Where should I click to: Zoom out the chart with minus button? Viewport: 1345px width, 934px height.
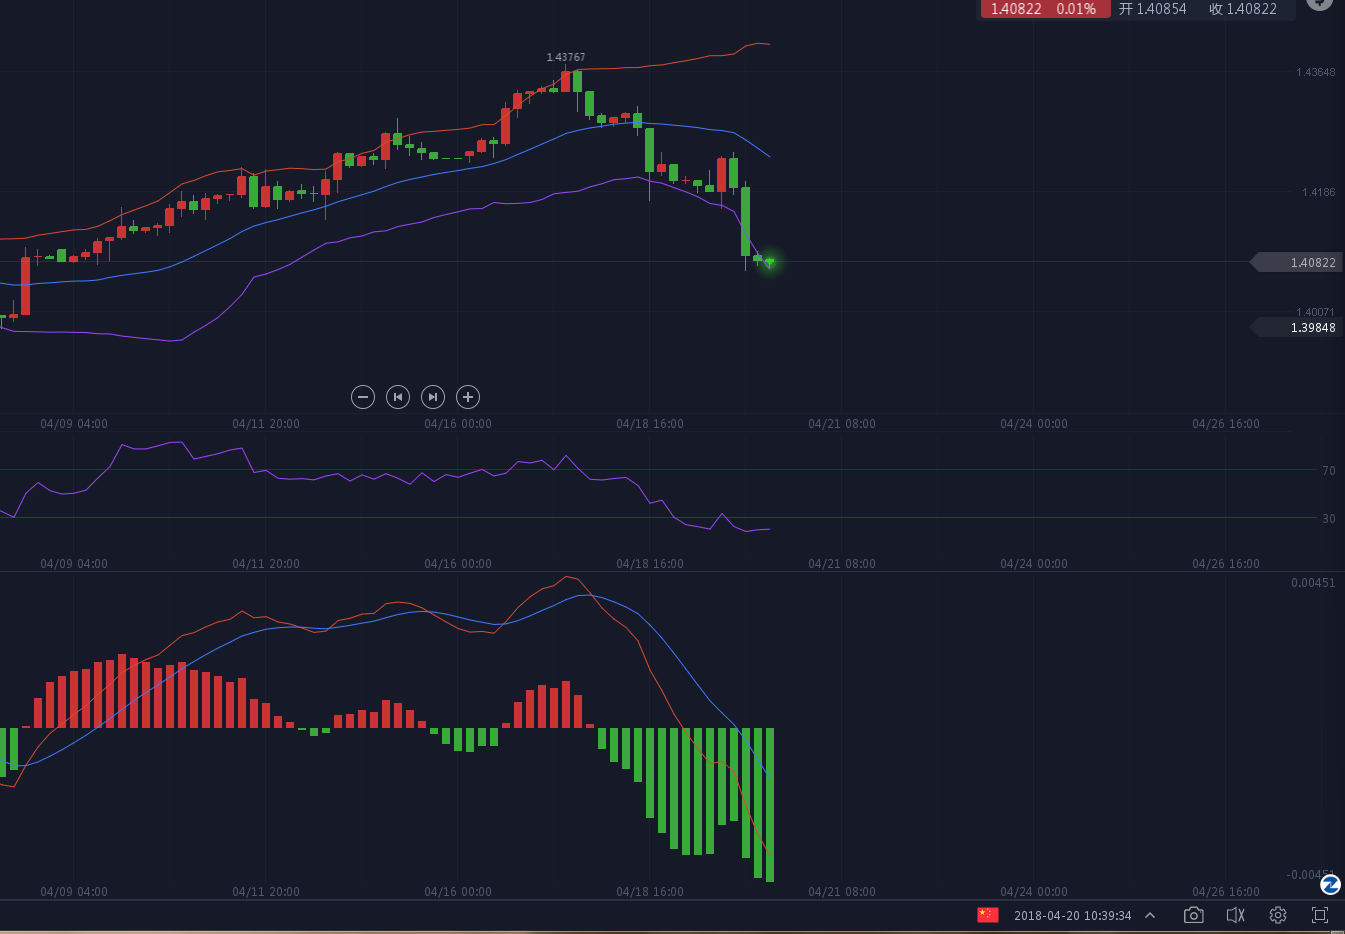pos(363,397)
